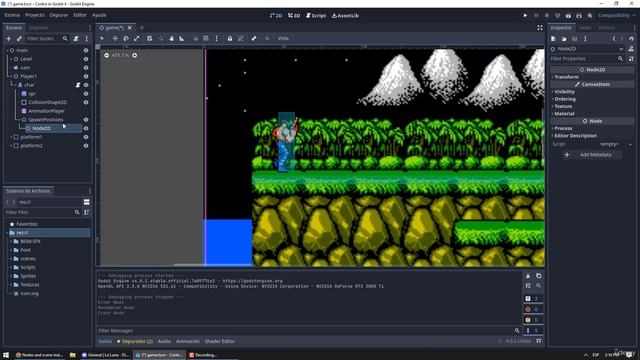Image resolution: width=640 pixels, height=360 pixels.
Task: Hide the Player1 node
Action: click(86, 76)
